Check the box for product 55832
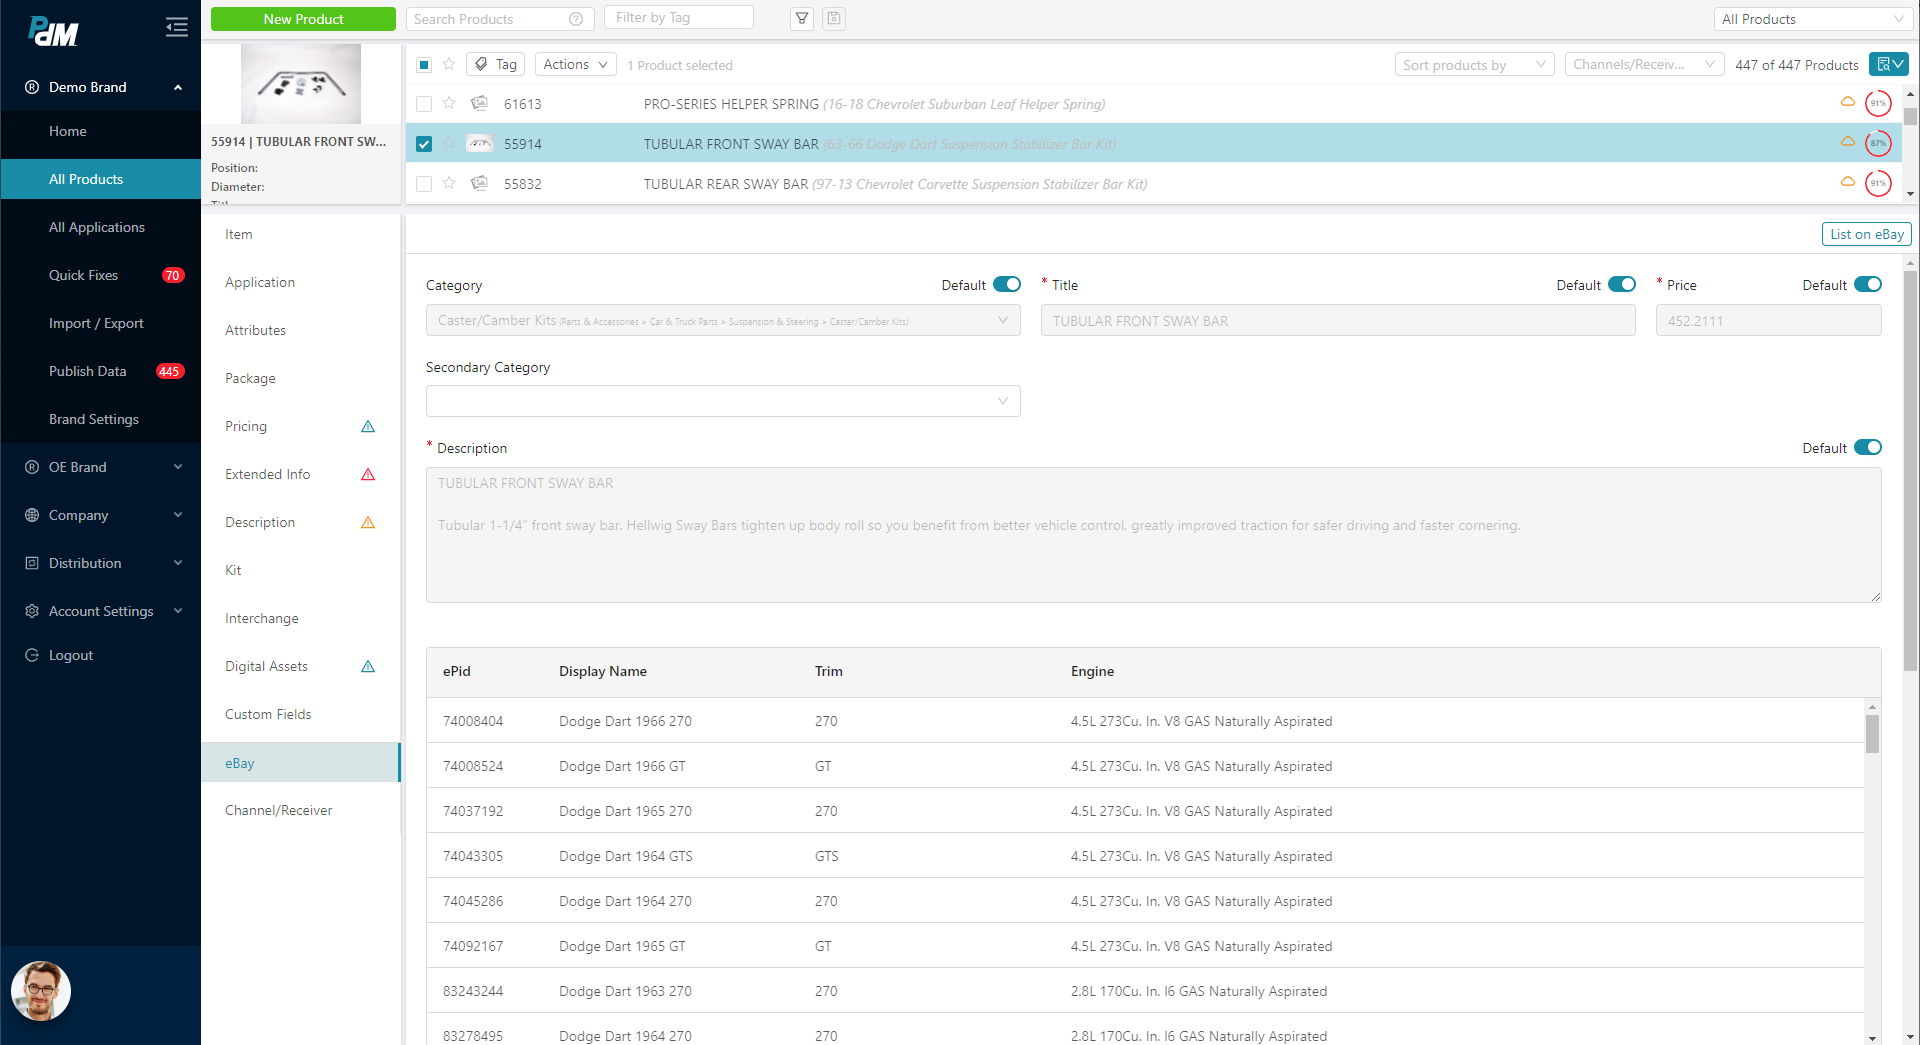The image size is (1920, 1045). (424, 184)
